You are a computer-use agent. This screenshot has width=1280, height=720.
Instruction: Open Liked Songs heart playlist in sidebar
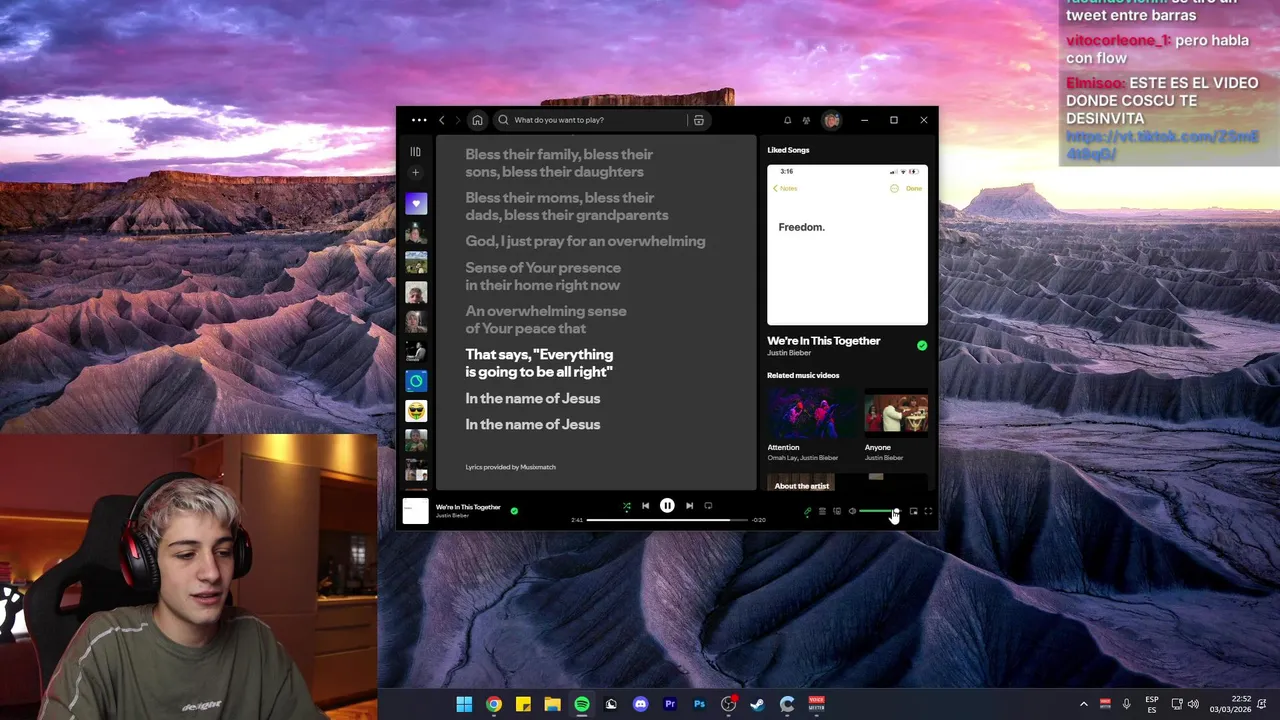pyautogui.click(x=416, y=204)
